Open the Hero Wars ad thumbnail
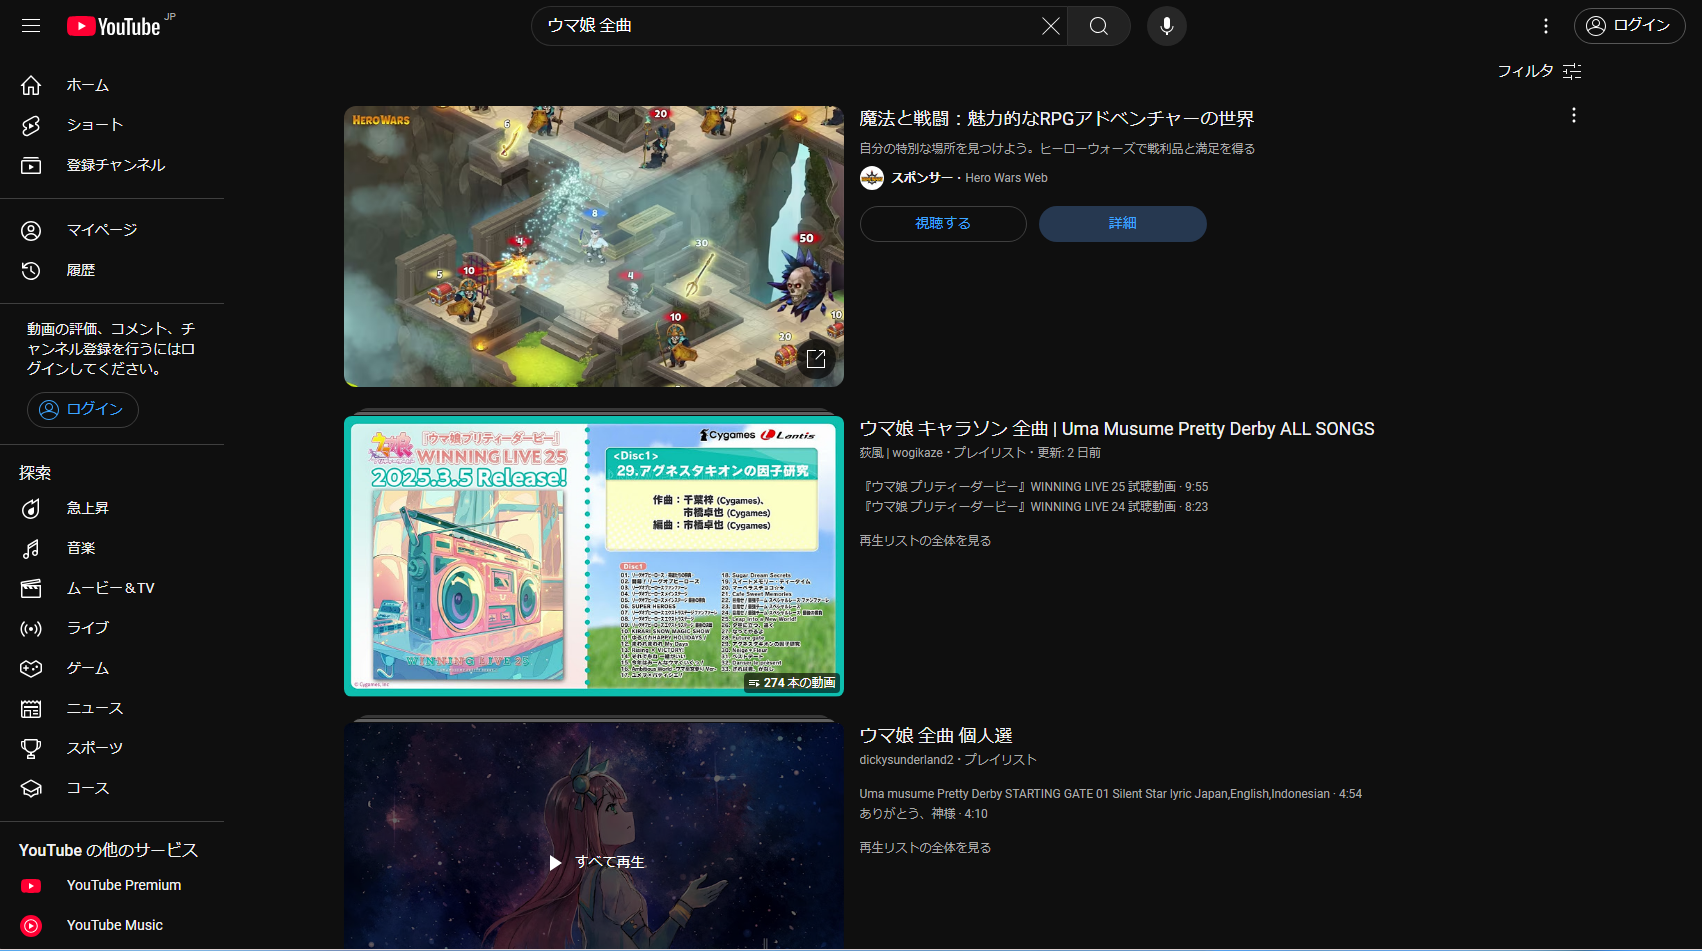1702x951 pixels. pos(594,246)
